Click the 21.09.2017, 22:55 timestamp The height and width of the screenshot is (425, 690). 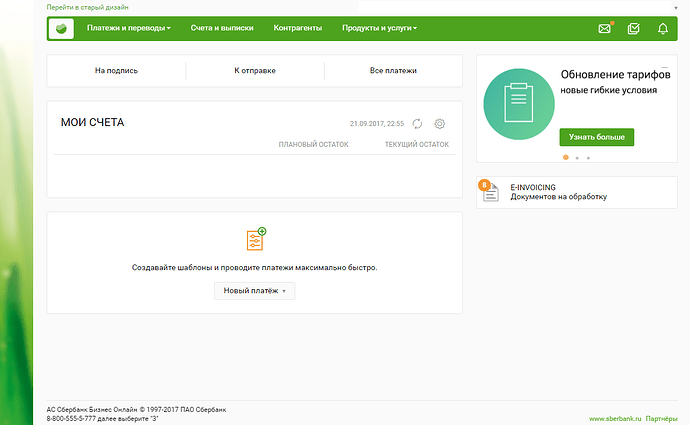pyautogui.click(x=377, y=124)
